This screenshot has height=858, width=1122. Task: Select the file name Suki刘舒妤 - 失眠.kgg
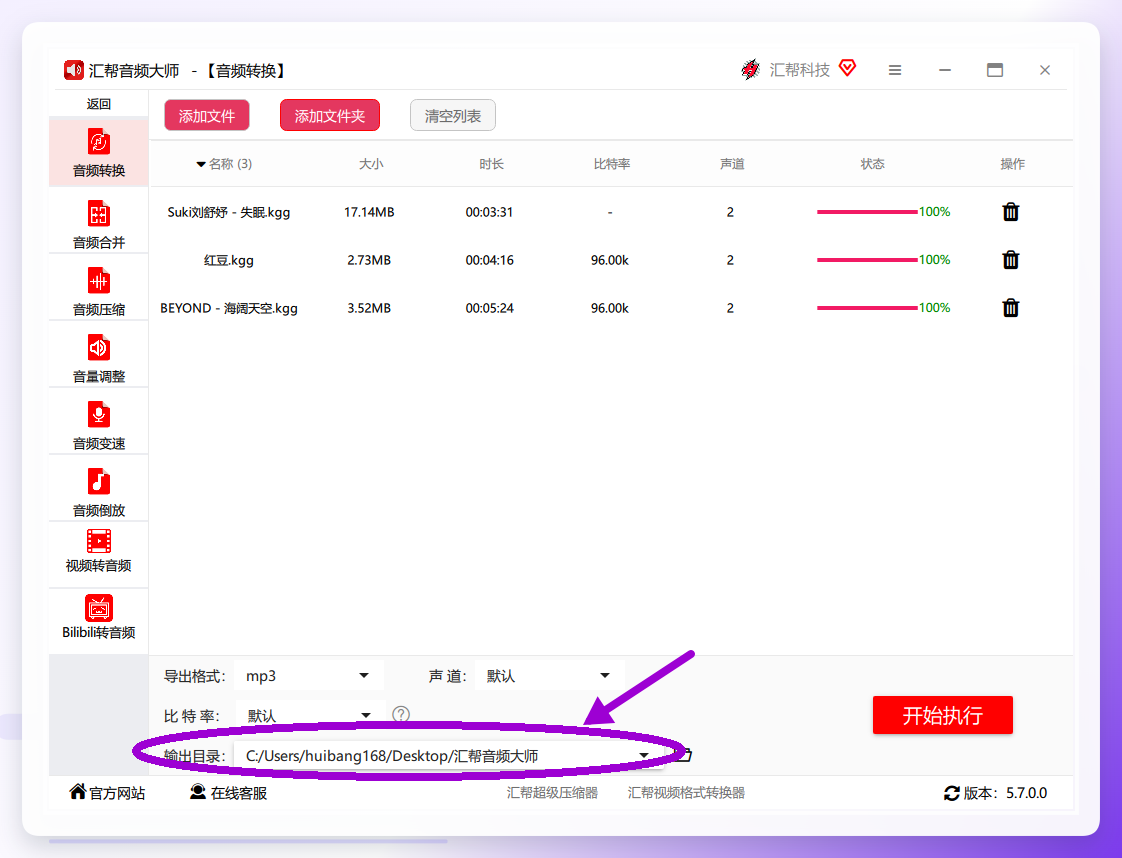coord(229,212)
